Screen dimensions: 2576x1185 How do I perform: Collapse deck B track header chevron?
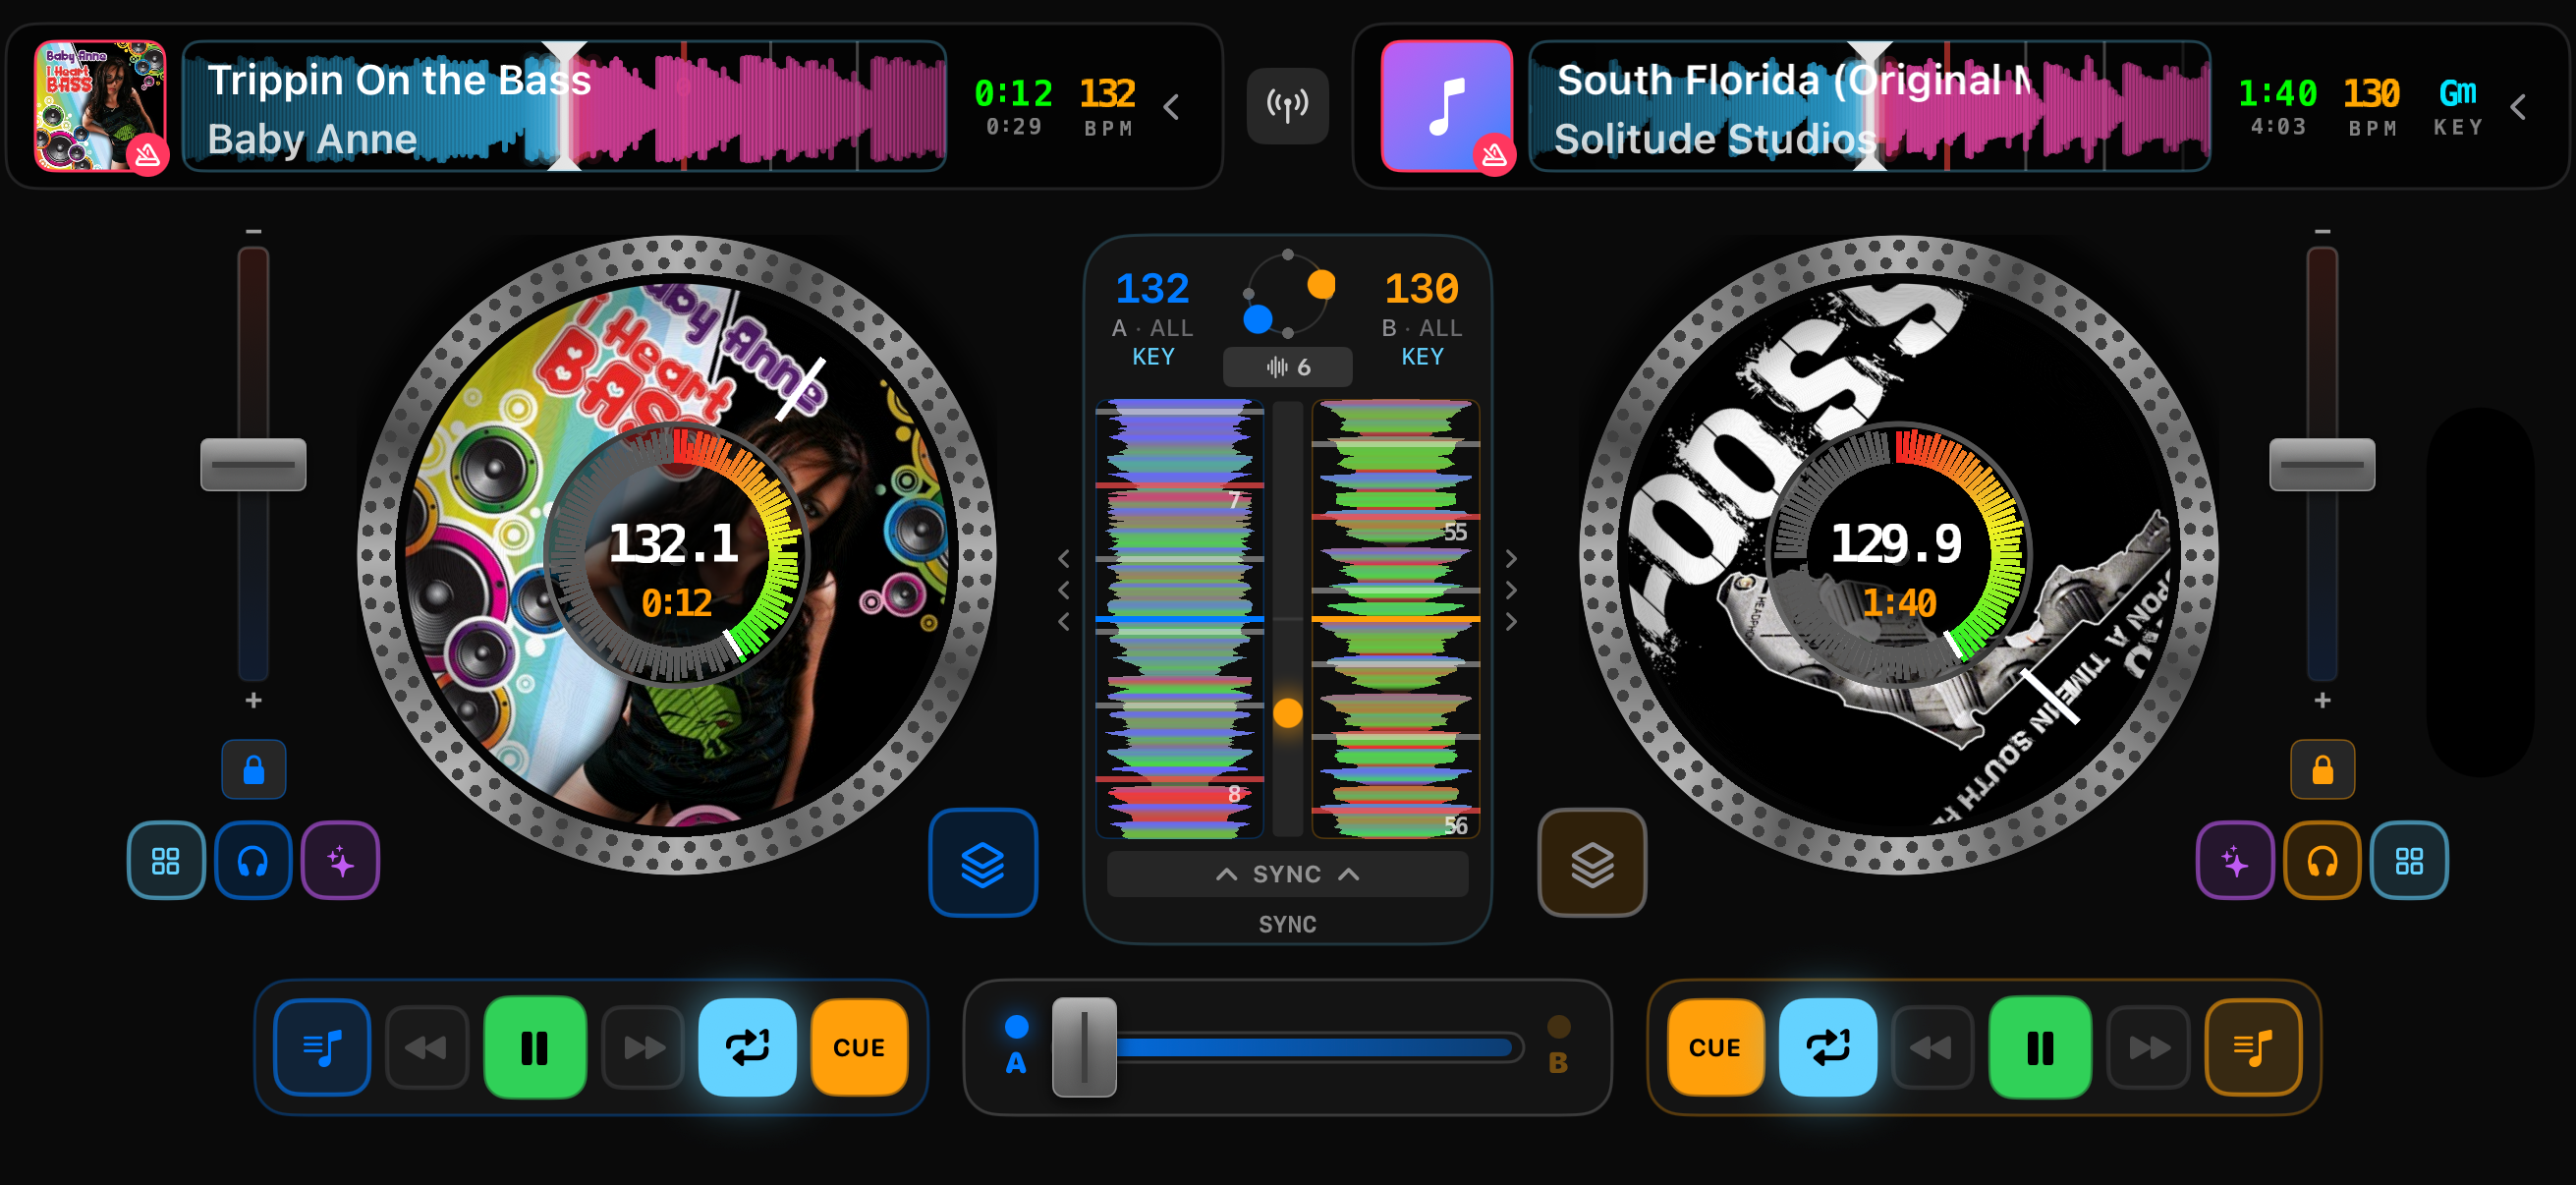2518,106
